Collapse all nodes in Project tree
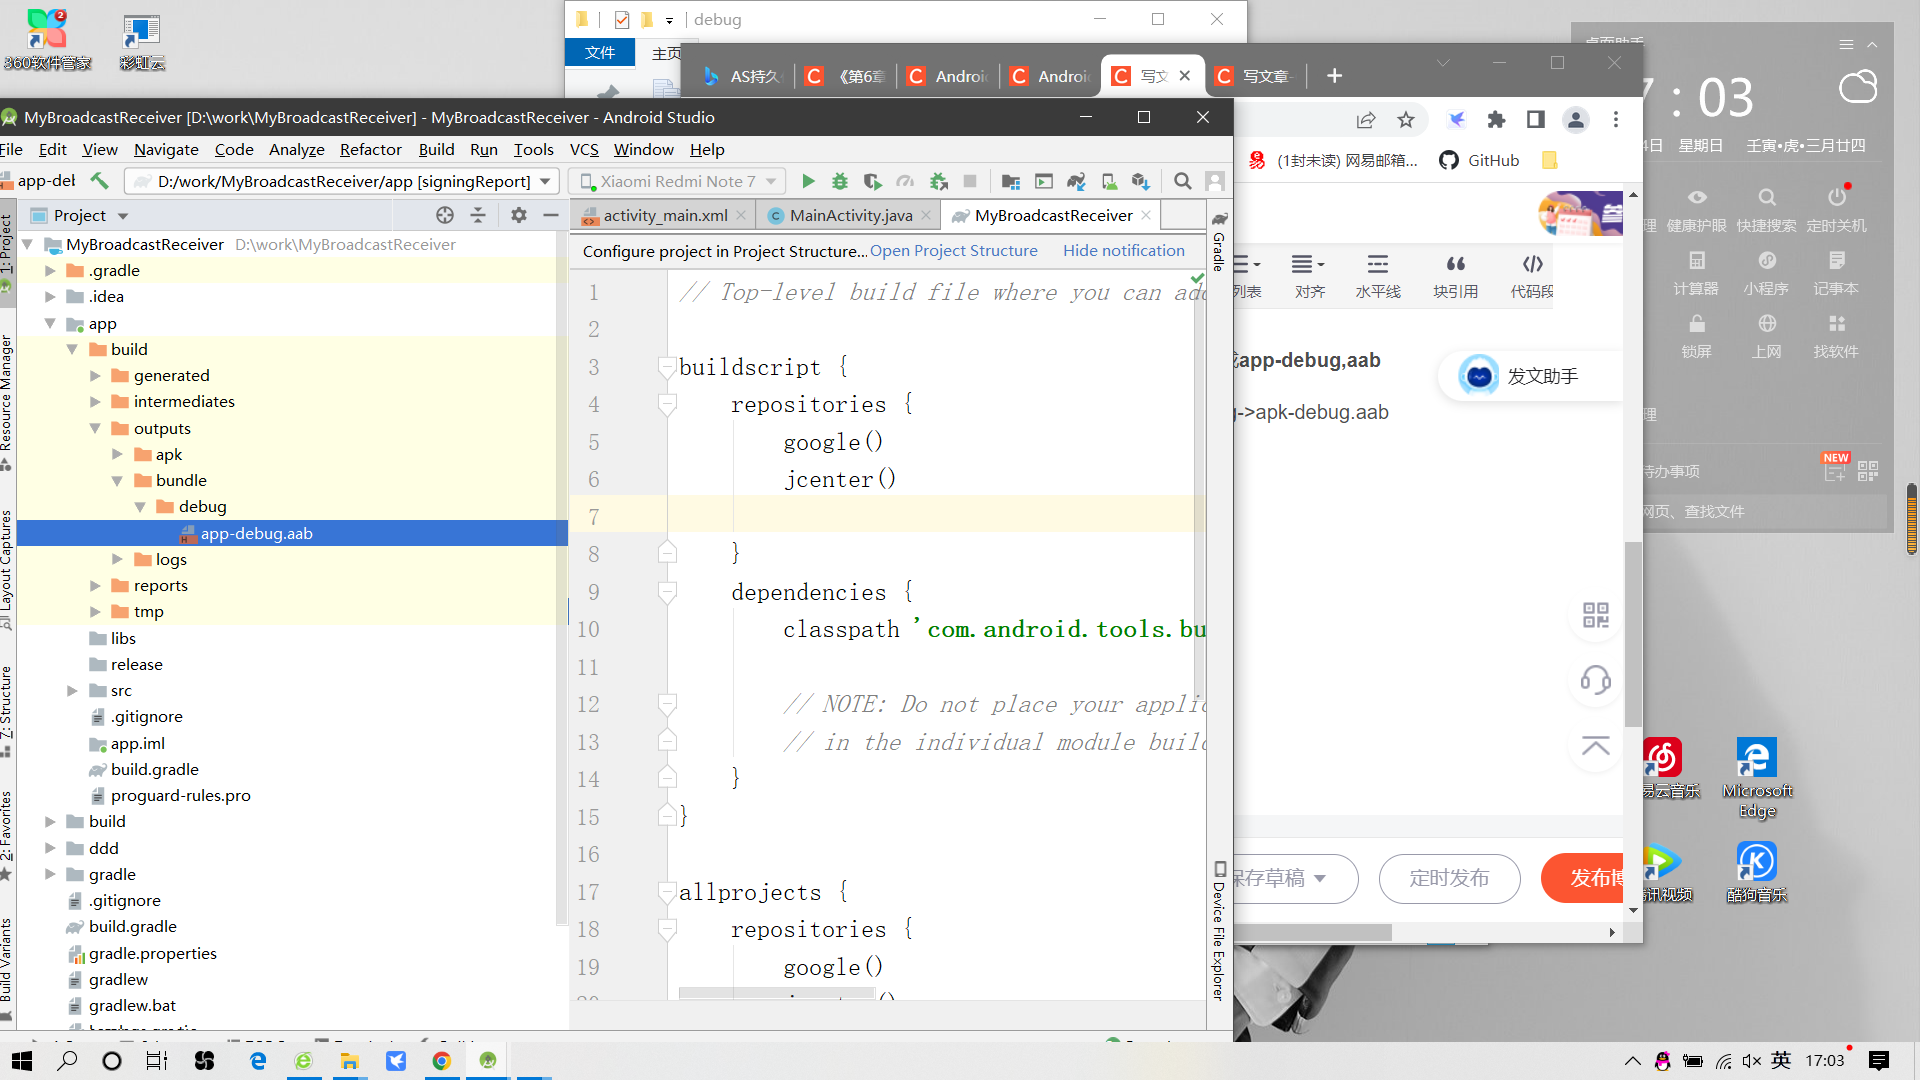Viewport: 1920px width, 1080px height. [x=477, y=215]
